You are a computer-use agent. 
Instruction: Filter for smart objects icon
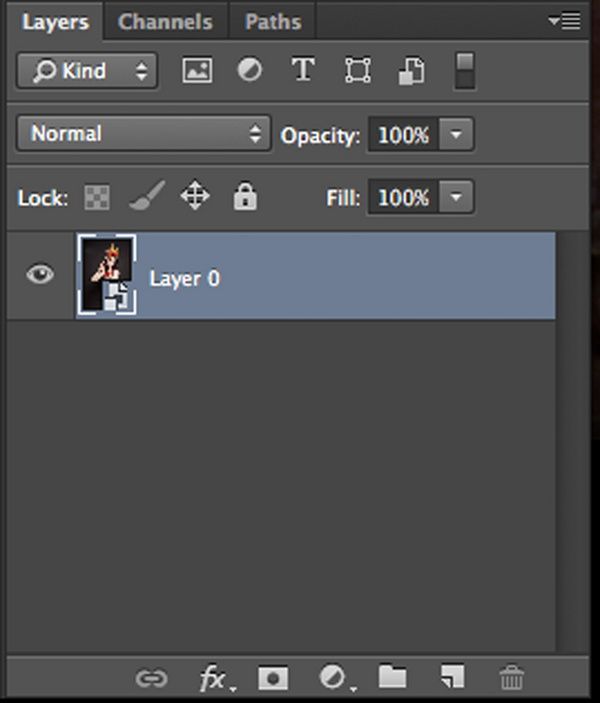point(411,71)
